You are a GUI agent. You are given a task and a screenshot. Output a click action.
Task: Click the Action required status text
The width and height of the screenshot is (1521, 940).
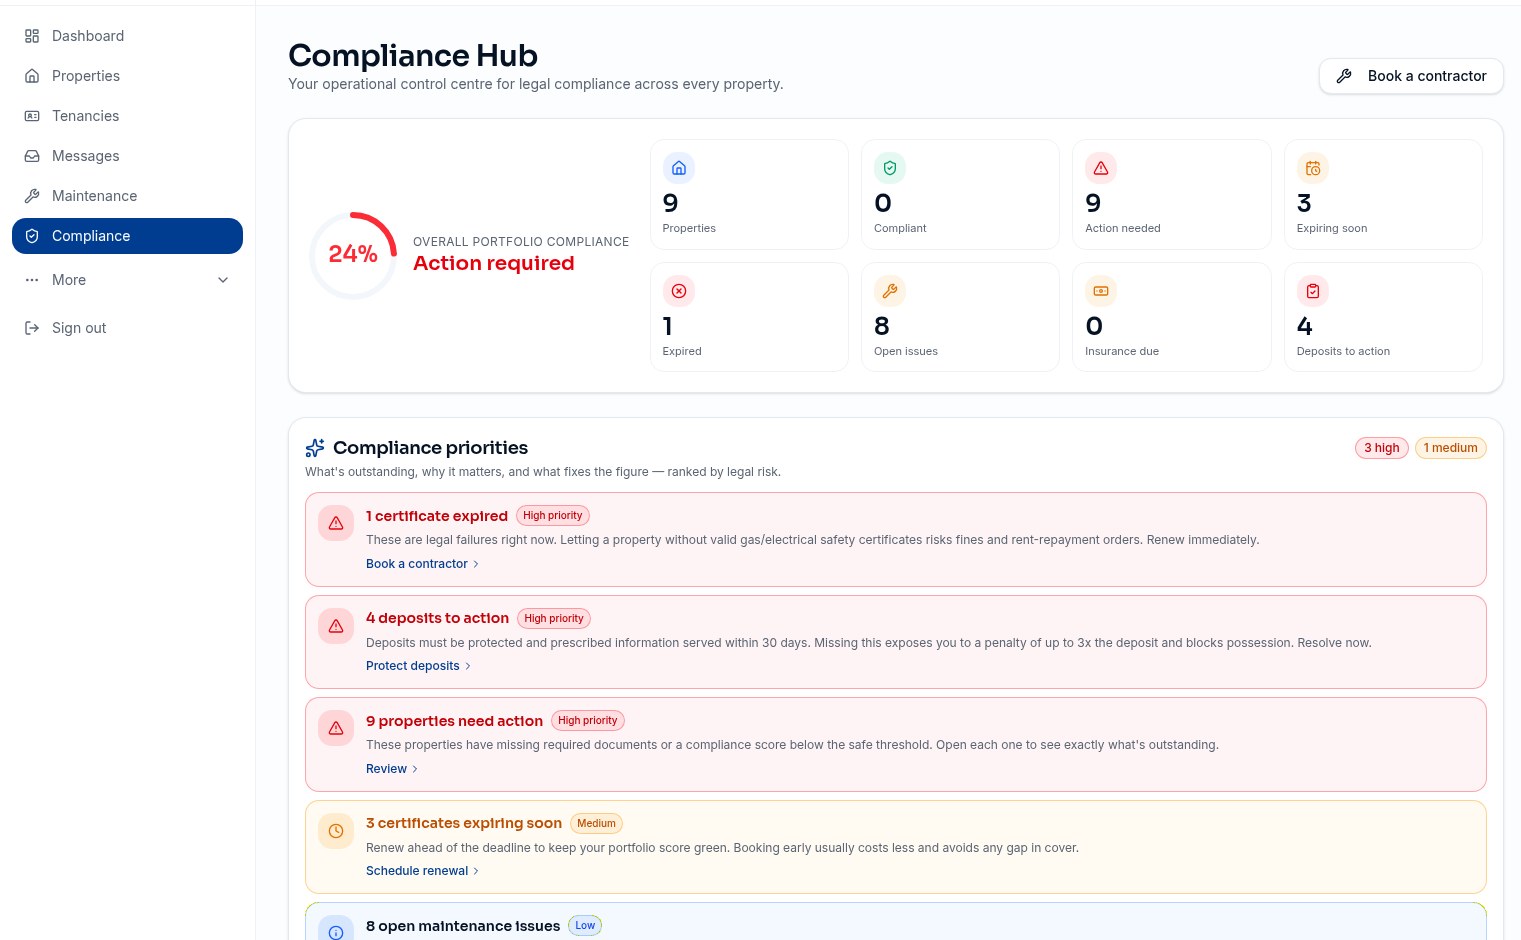tap(494, 263)
